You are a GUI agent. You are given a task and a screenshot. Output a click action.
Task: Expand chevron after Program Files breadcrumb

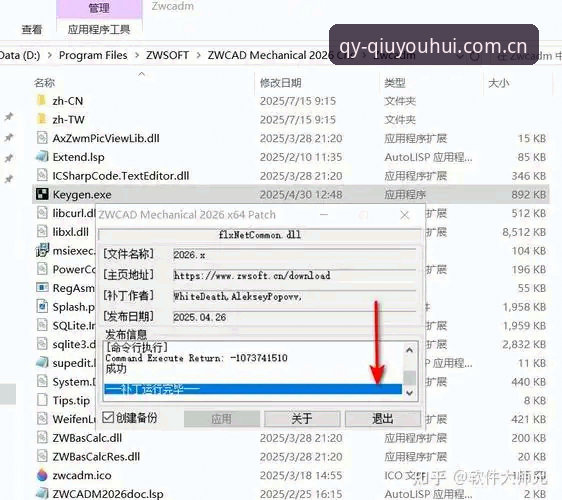(x=137, y=55)
